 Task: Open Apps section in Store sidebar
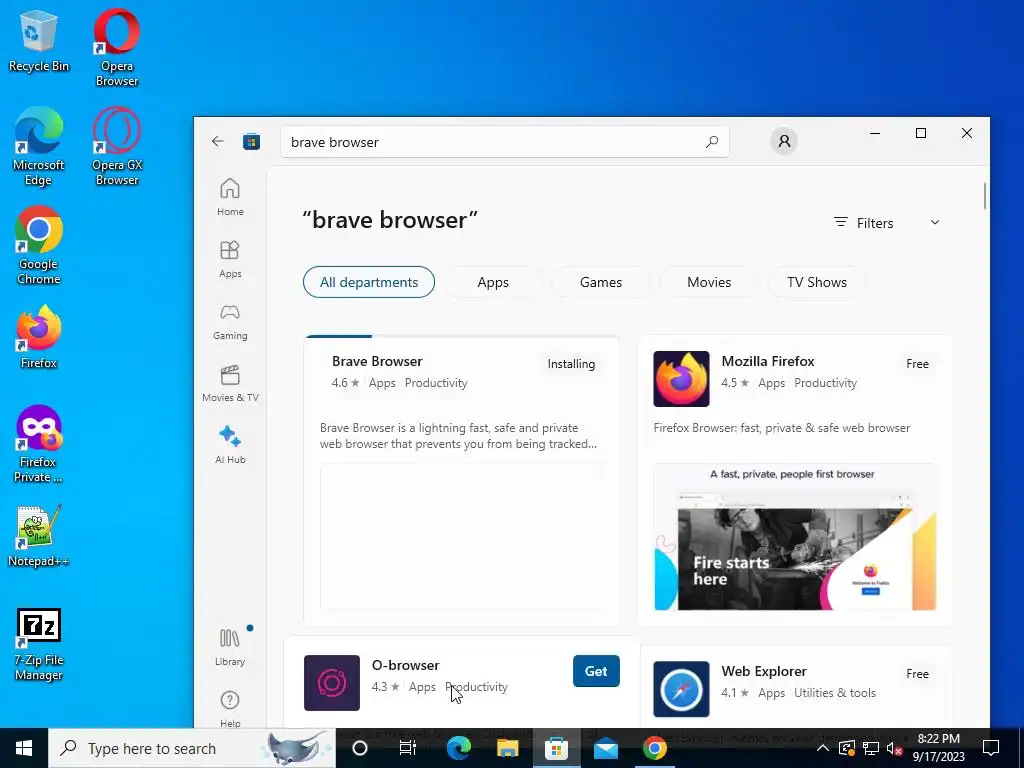[230, 259]
